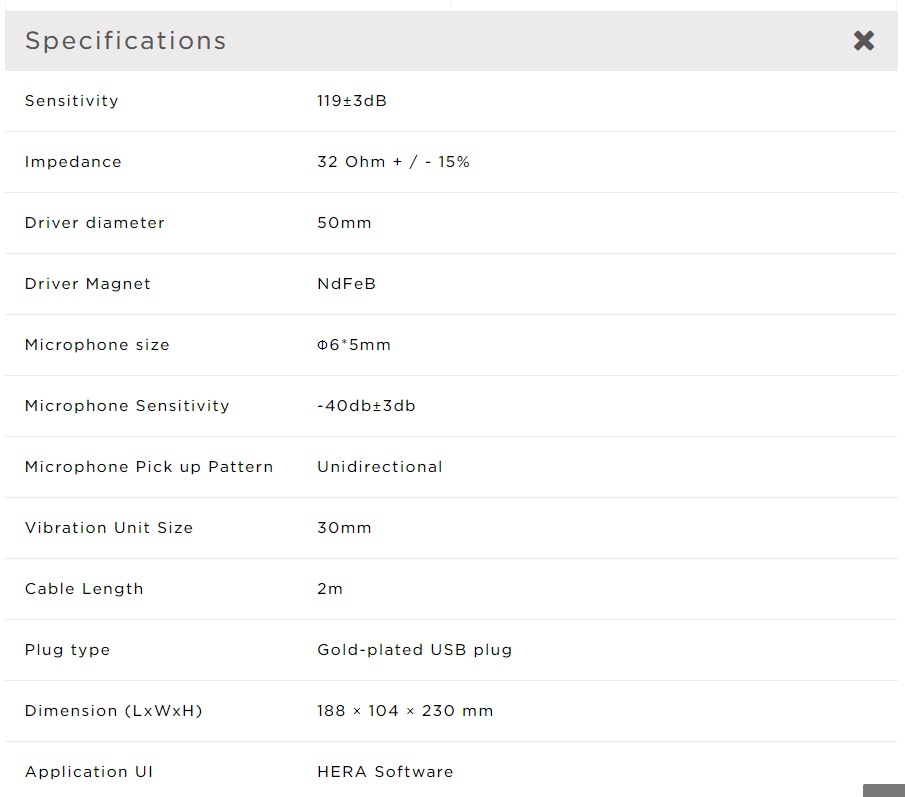Click the Unidirectional pattern value
The height and width of the screenshot is (797, 905).
pos(380,467)
